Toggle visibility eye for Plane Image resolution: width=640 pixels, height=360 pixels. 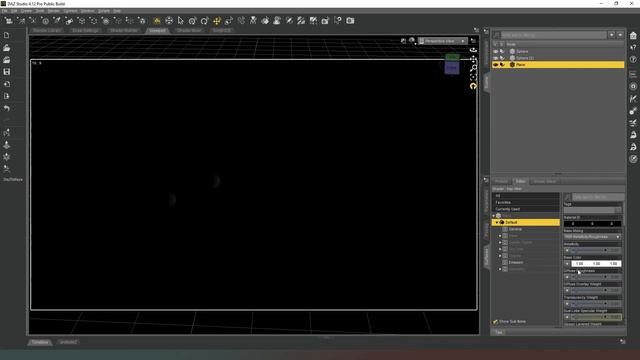pyautogui.click(x=496, y=64)
